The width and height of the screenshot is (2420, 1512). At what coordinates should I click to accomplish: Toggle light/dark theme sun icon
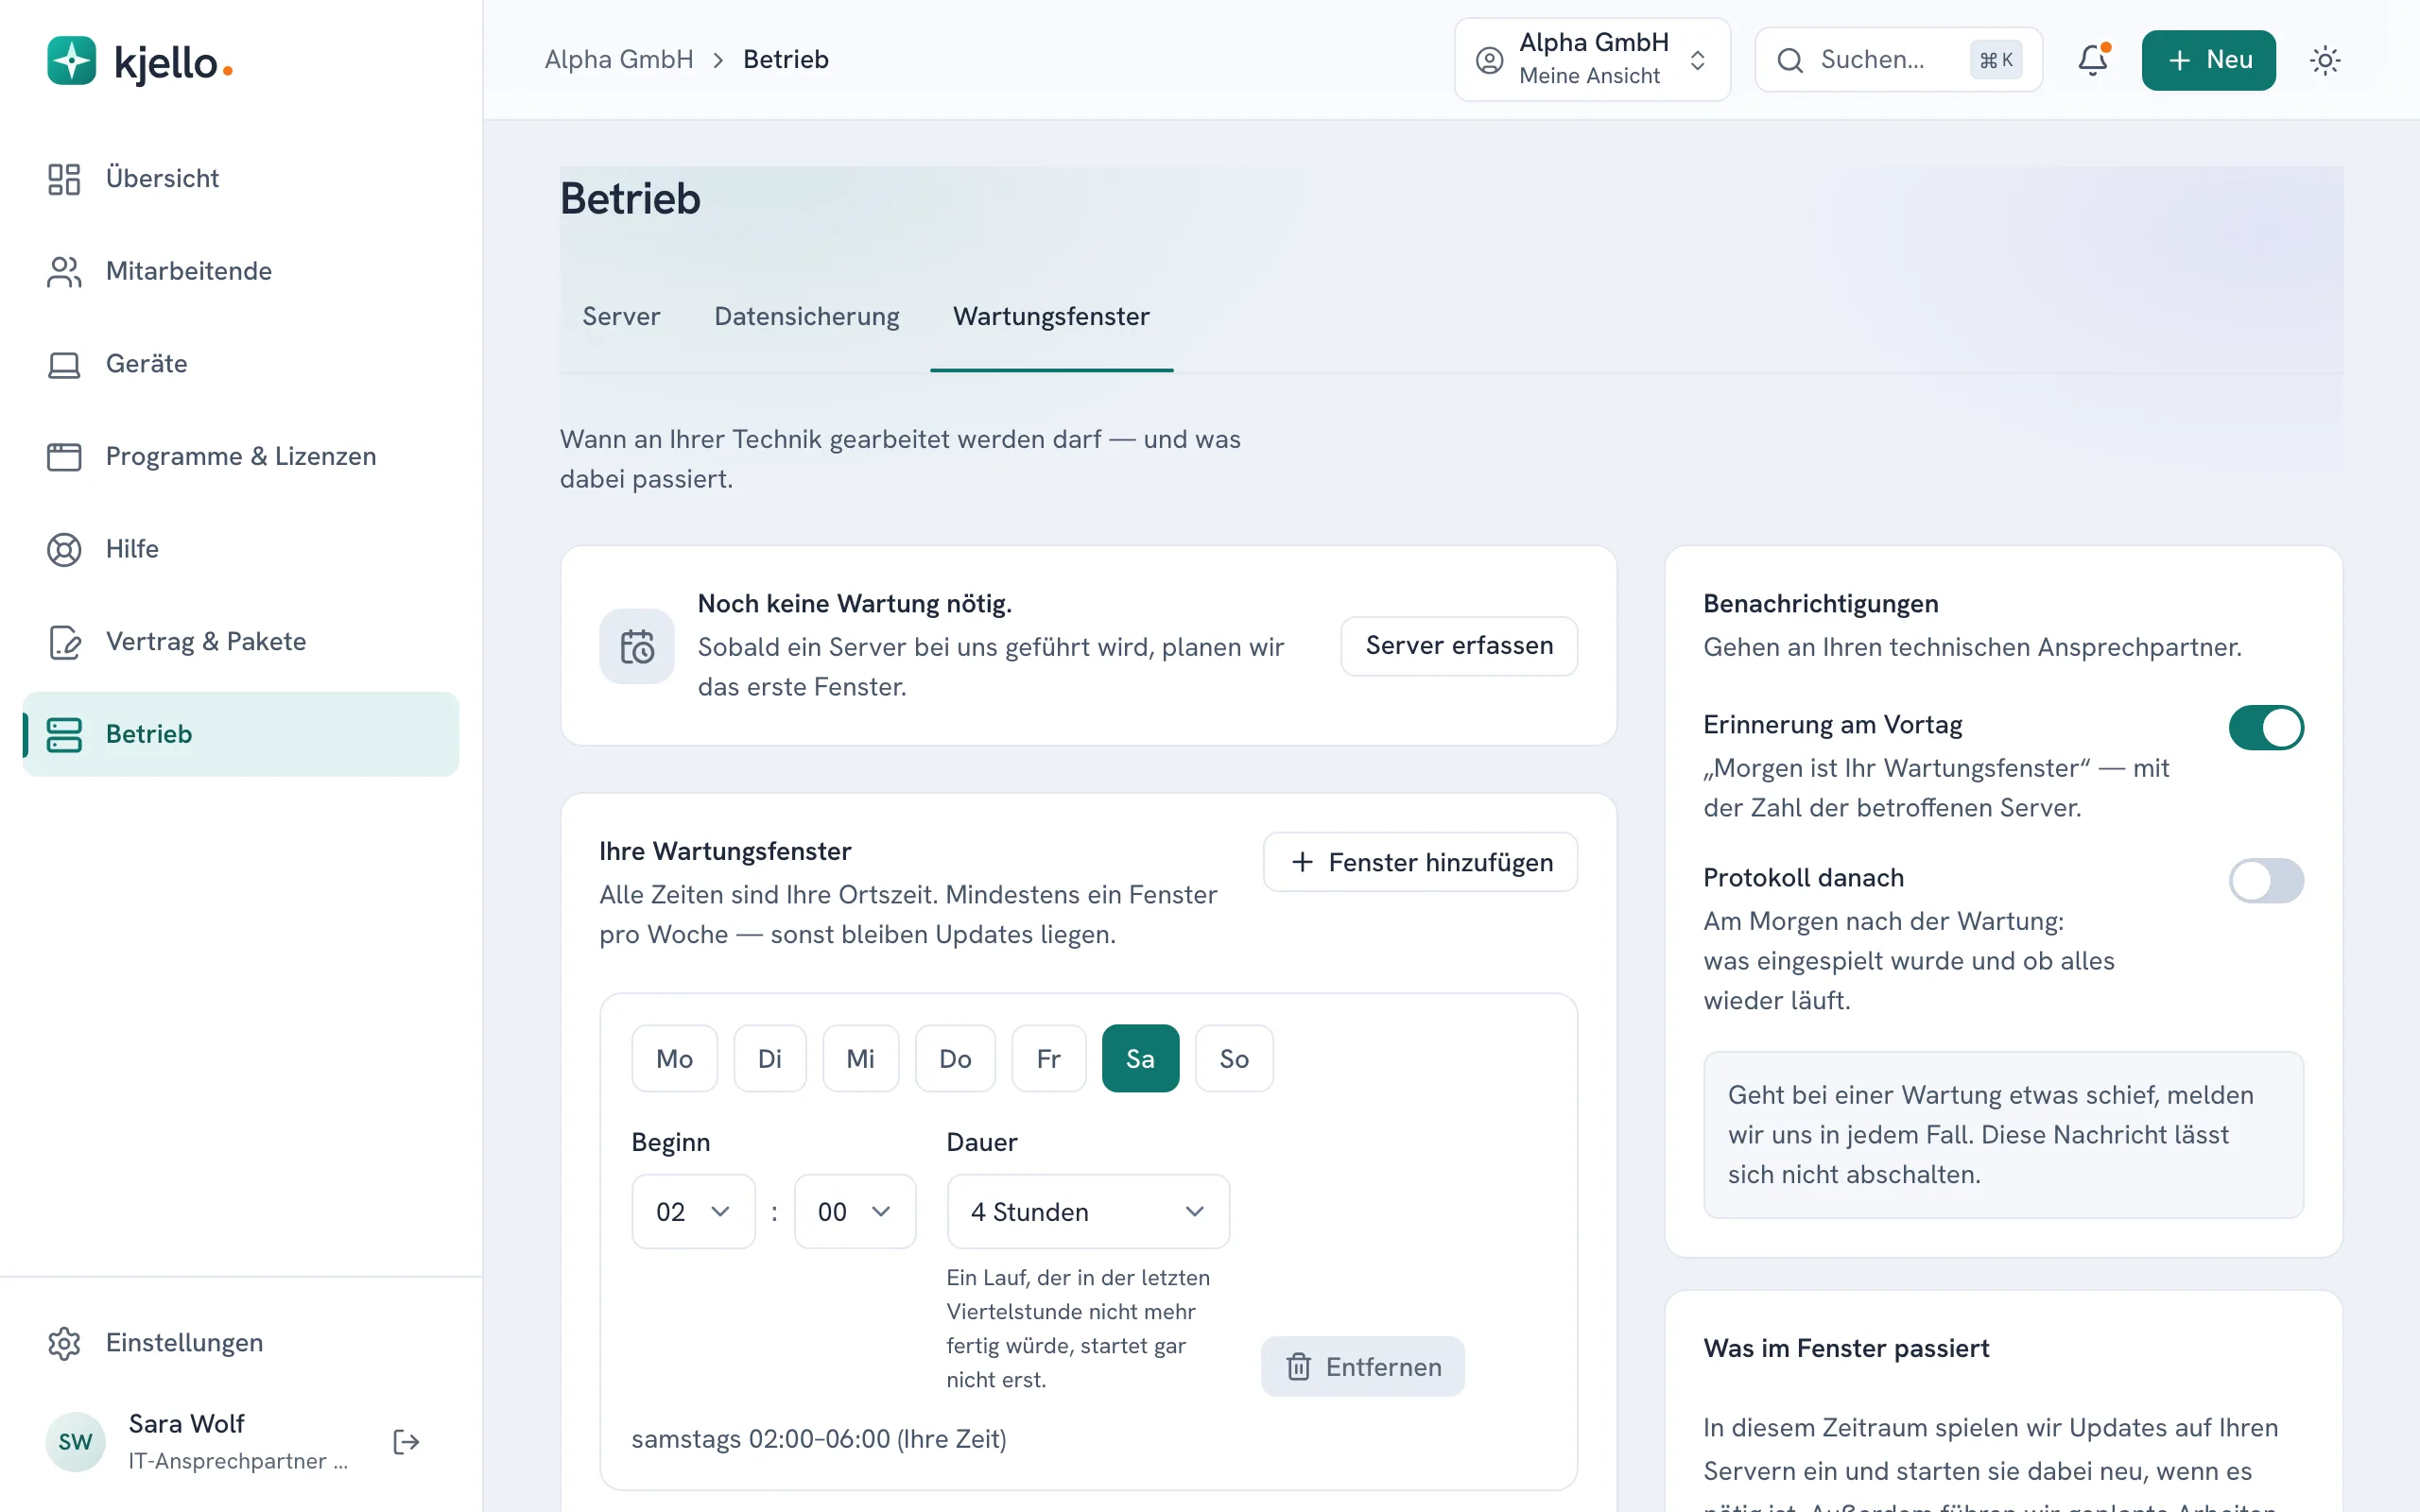click(2325, 60)
